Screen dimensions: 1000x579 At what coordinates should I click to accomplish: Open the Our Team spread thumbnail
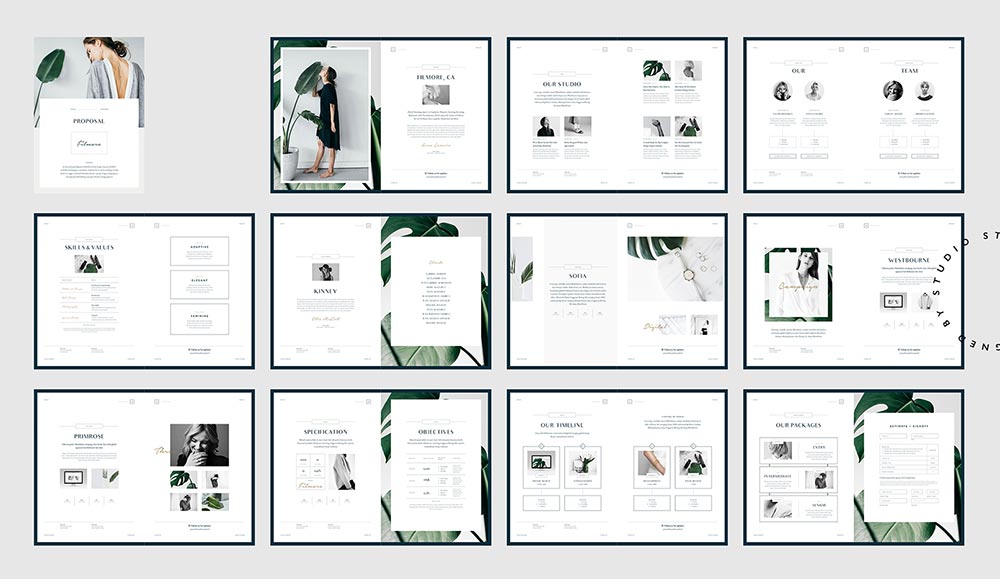pyautogui.click(x=854, y=115)
